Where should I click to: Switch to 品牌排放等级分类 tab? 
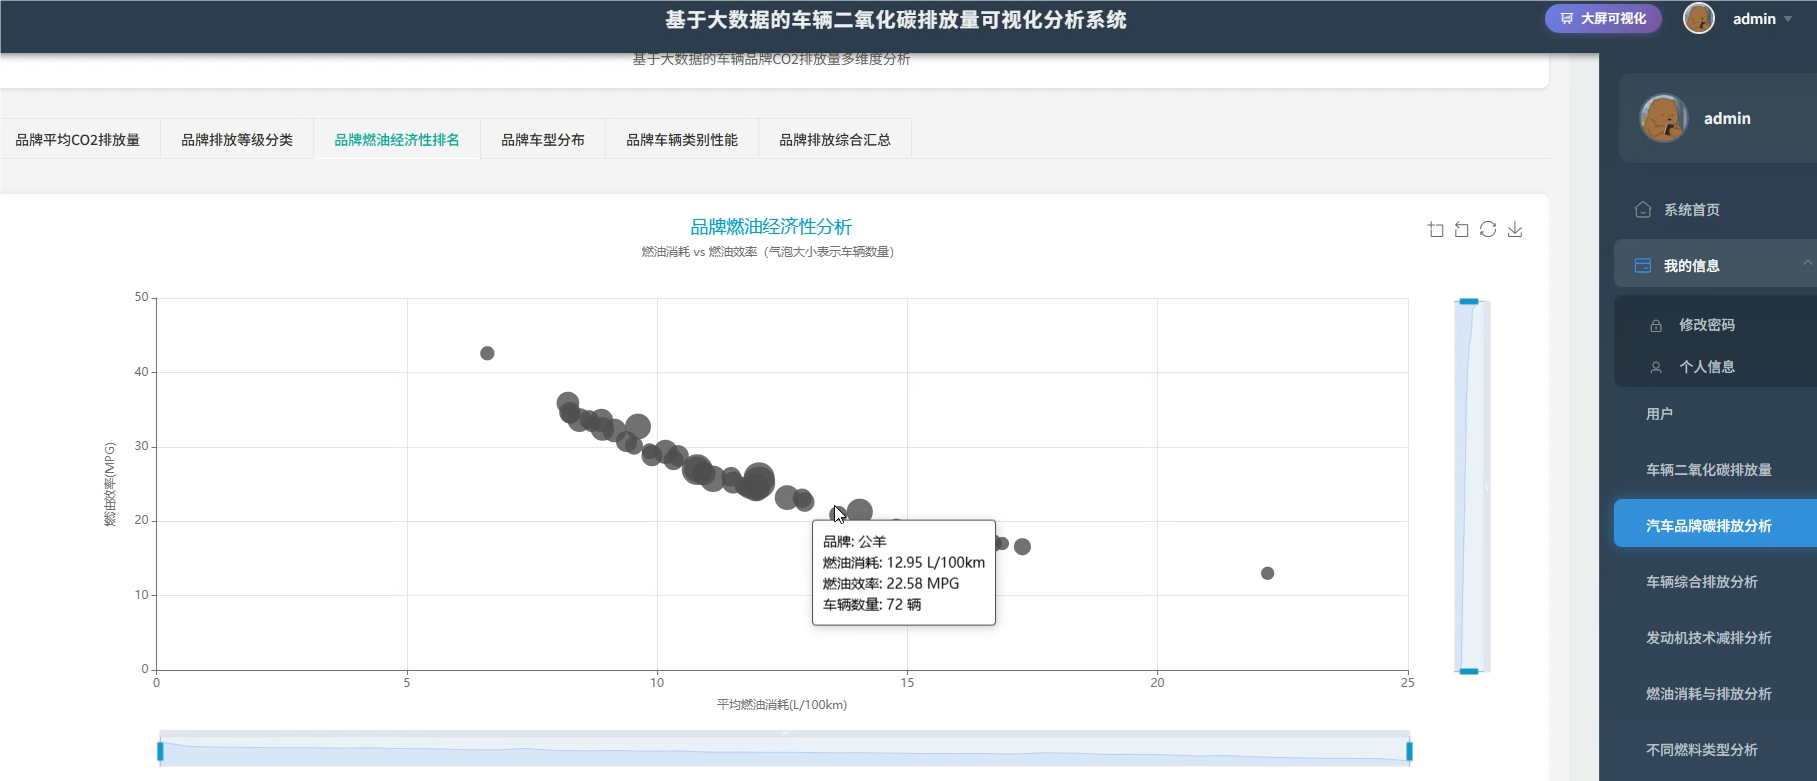click(237, 140)
